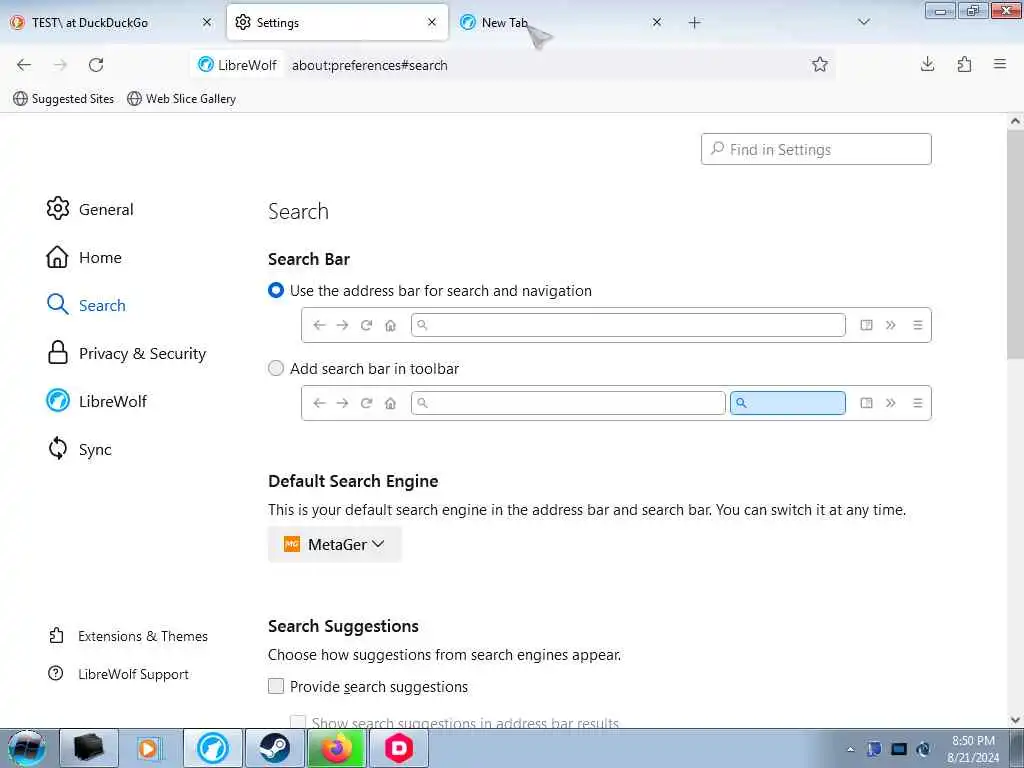Click the house icon beside Home
Viewport: 1024px width, 768px height.
57,257
